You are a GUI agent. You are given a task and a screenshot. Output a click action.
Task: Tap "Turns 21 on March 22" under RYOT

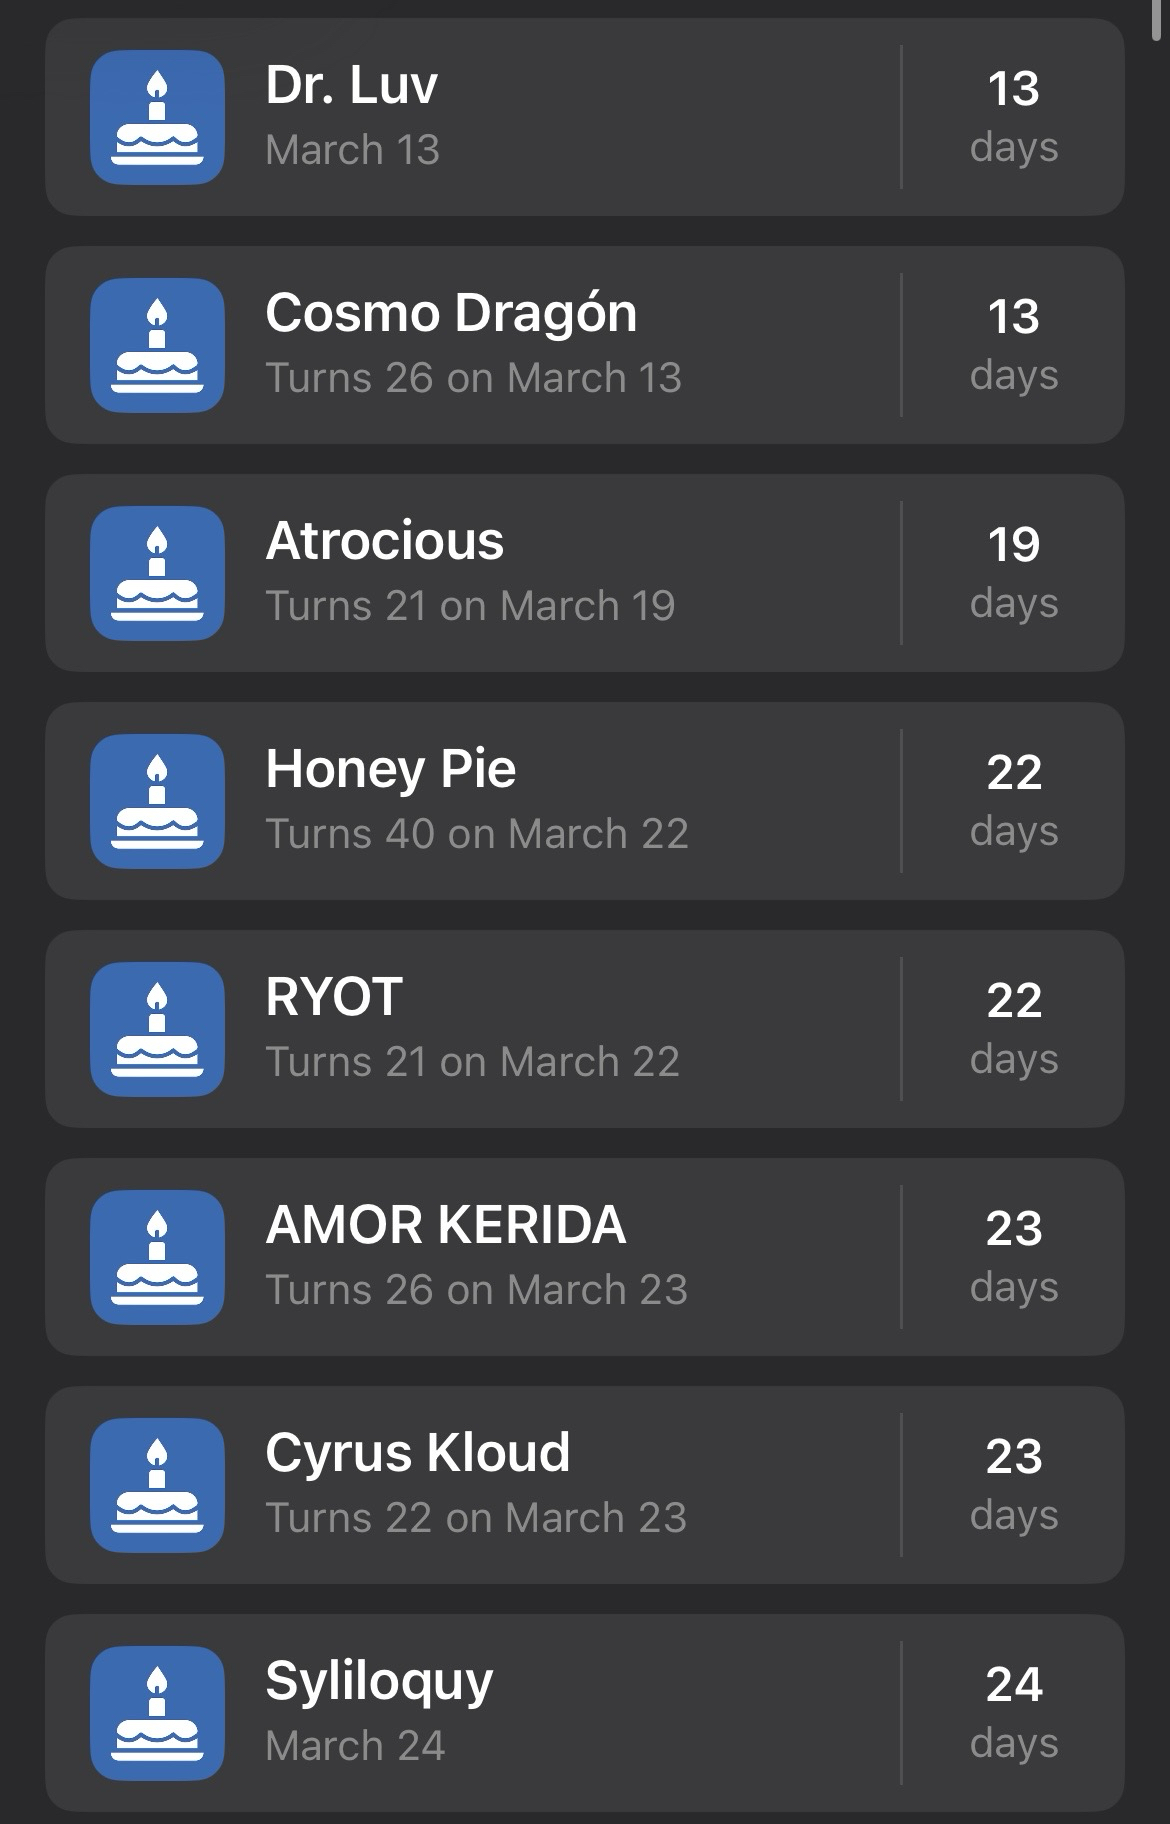(x=472, y=1062)
